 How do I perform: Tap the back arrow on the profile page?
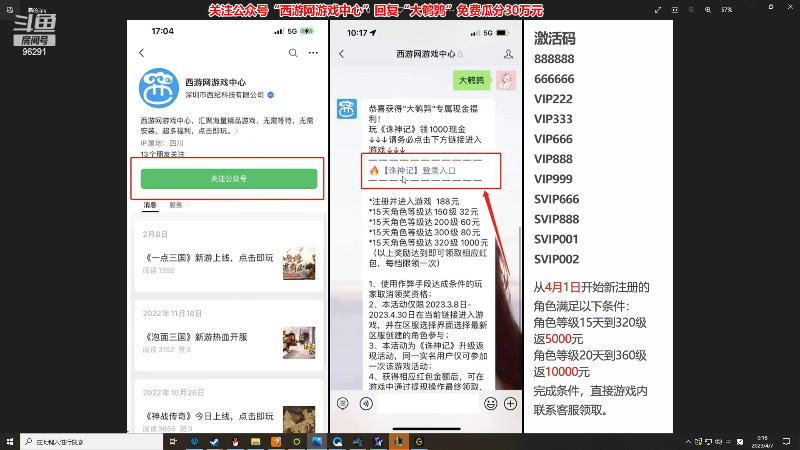click(142, 53)
